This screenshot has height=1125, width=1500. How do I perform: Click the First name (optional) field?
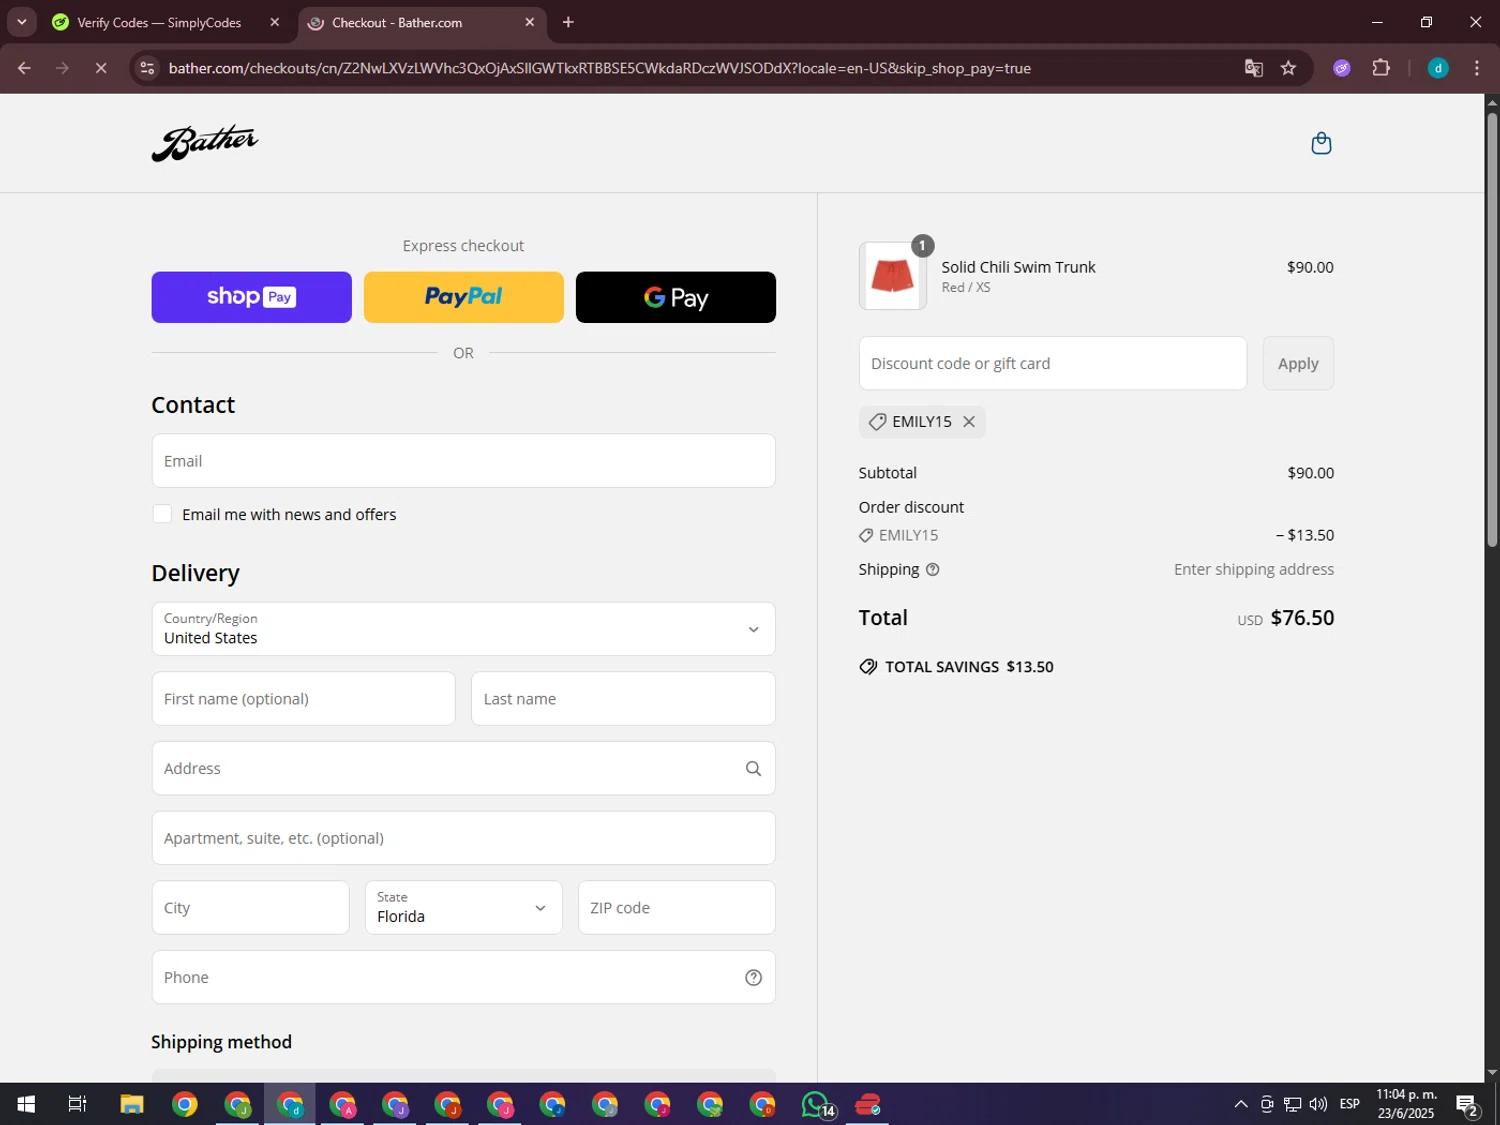coord(303,699)
